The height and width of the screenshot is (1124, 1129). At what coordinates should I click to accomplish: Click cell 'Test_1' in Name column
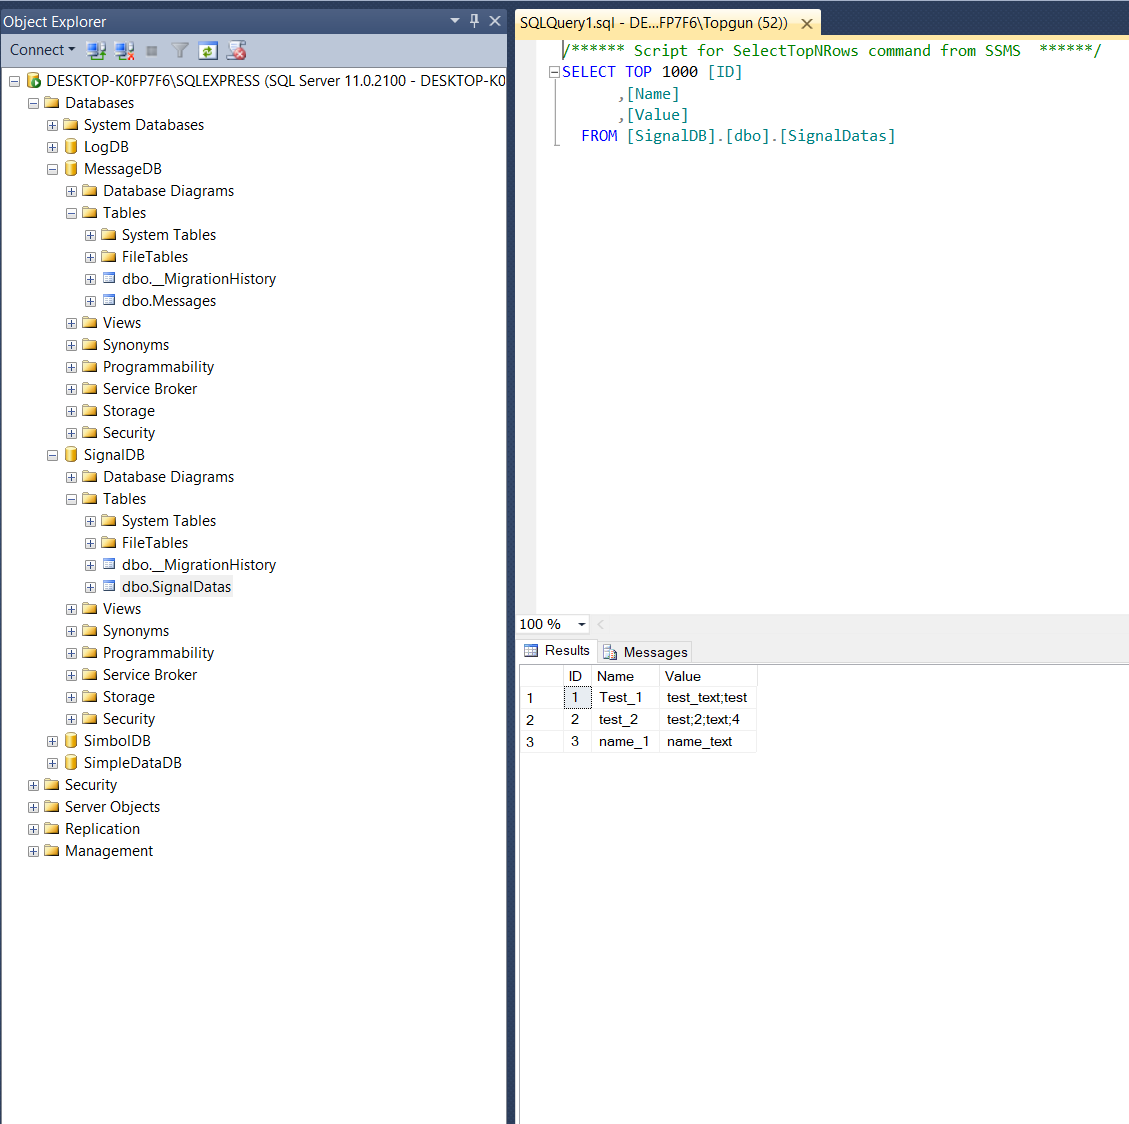point(625,697)
